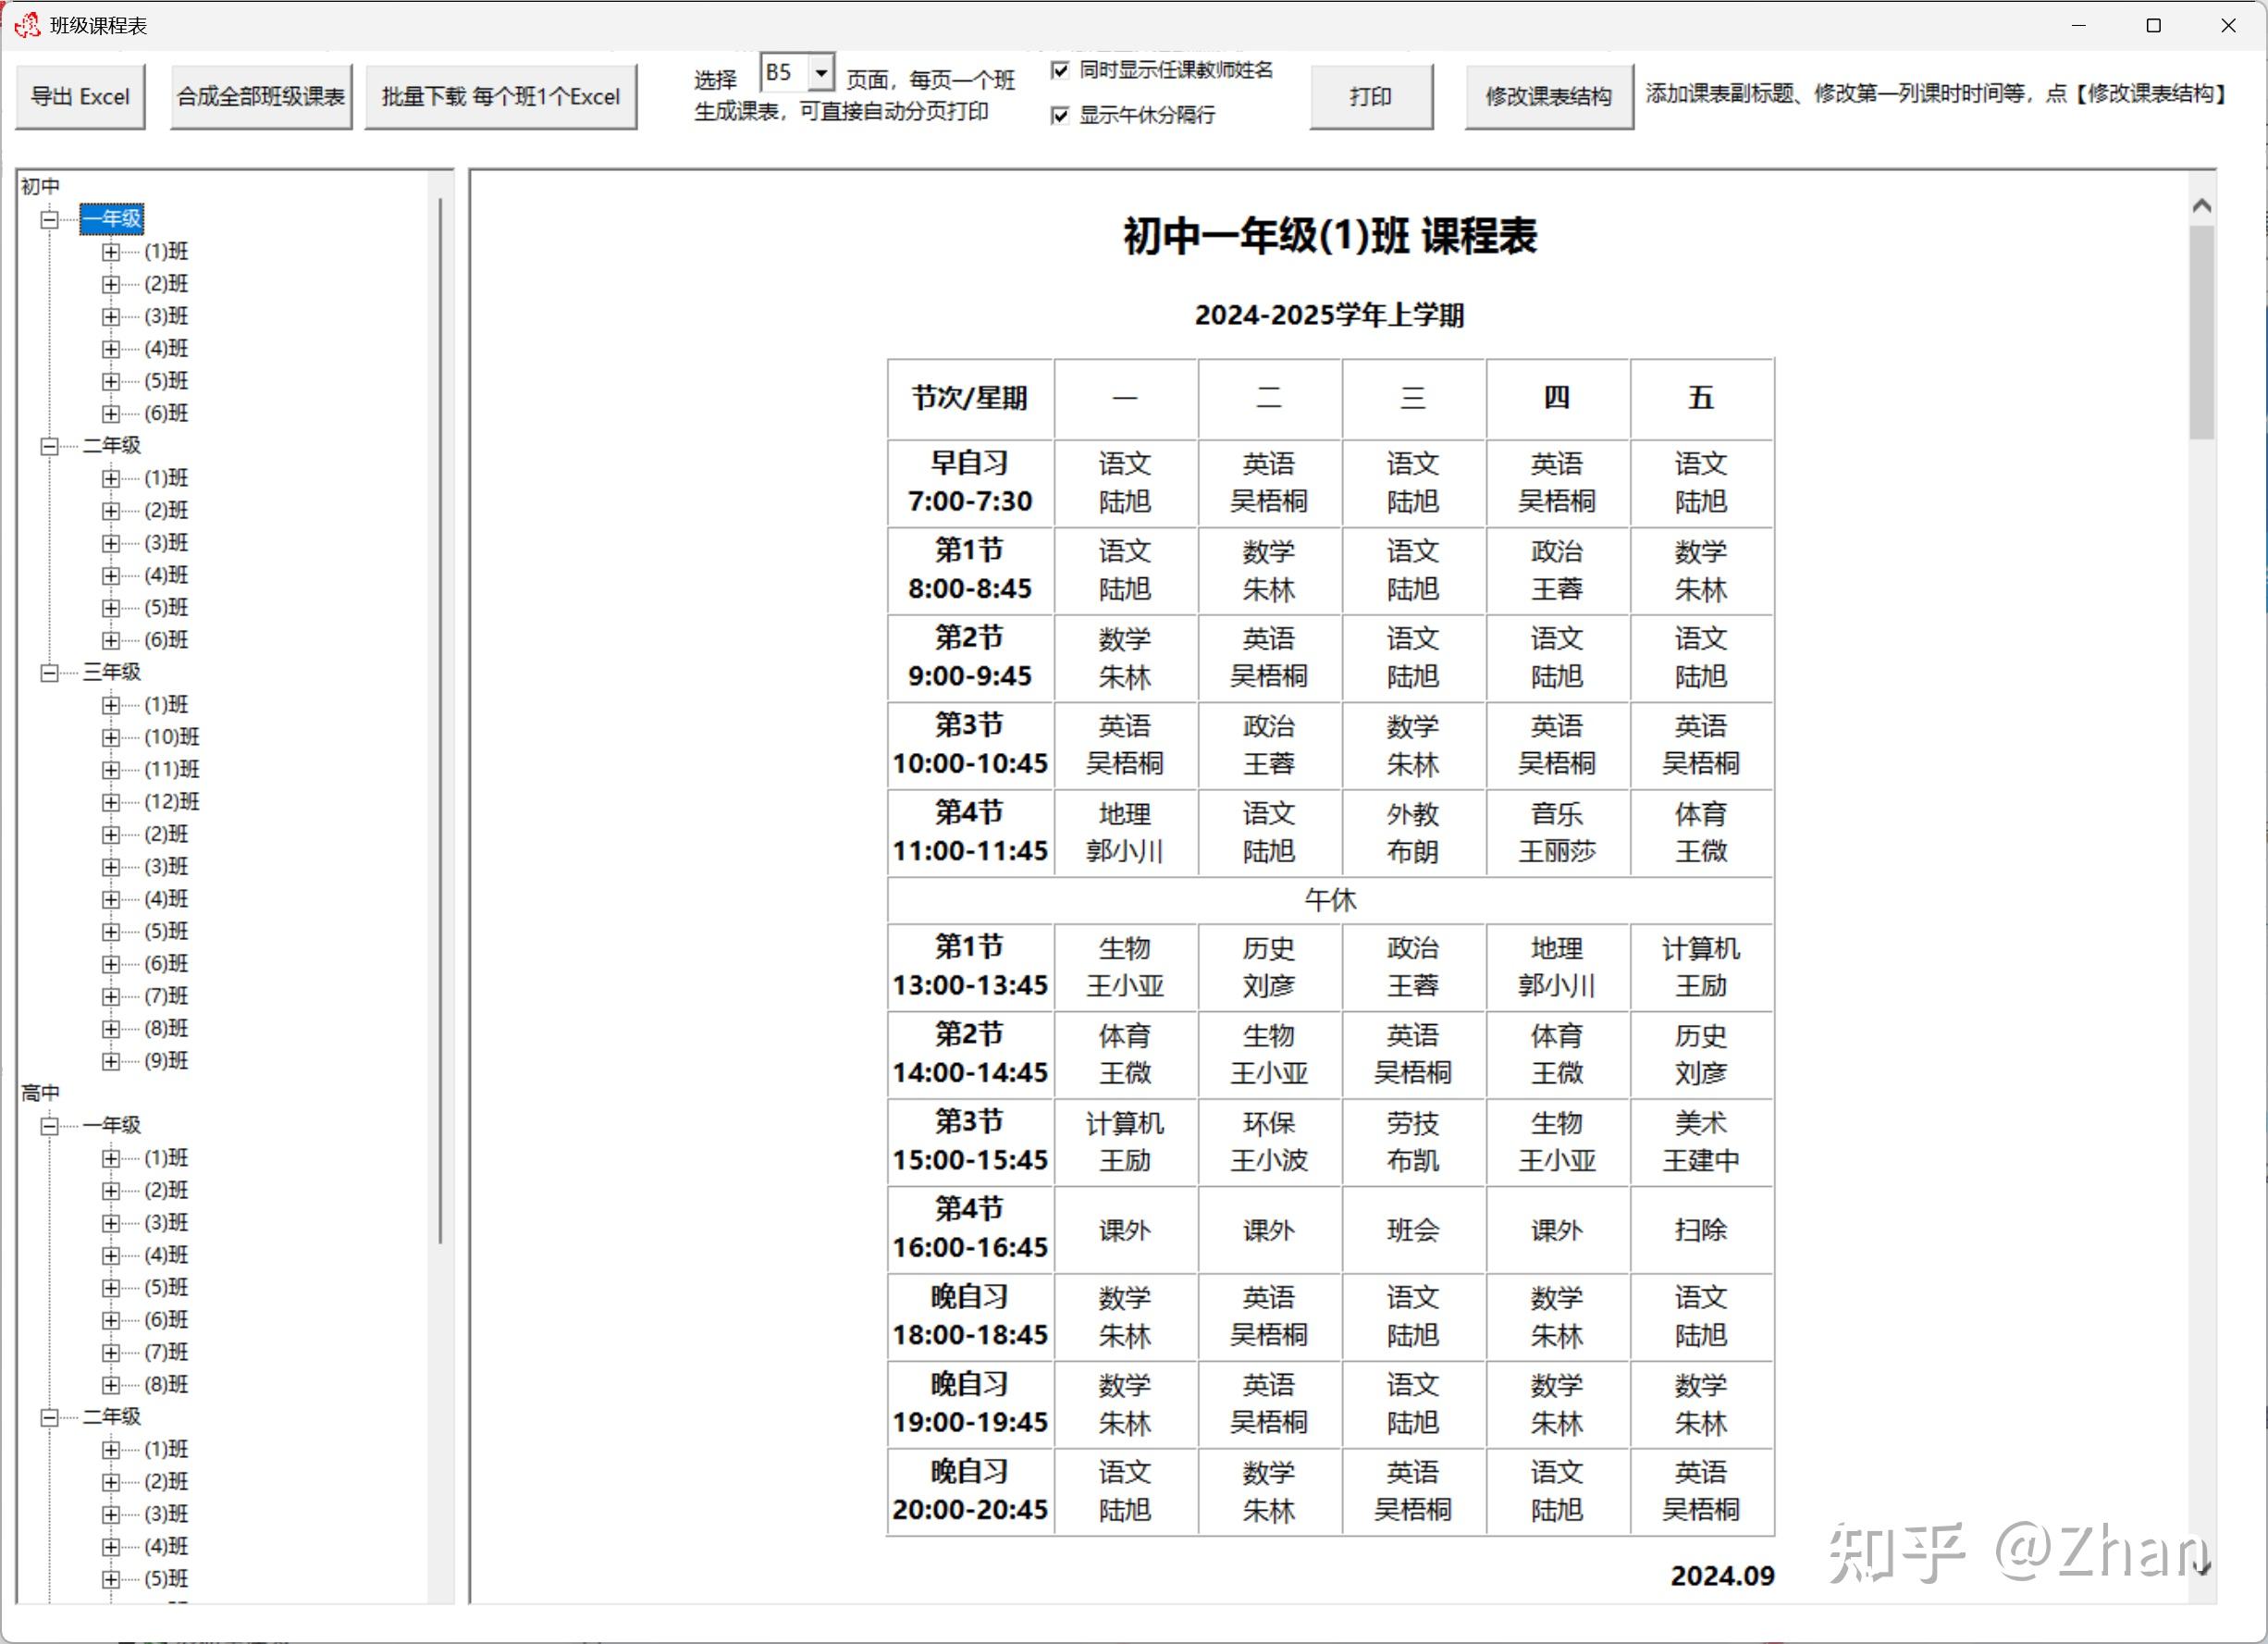The image size is (2268, 1644).
Task: Click the 导出 Excel button
Action: (80, 97)
